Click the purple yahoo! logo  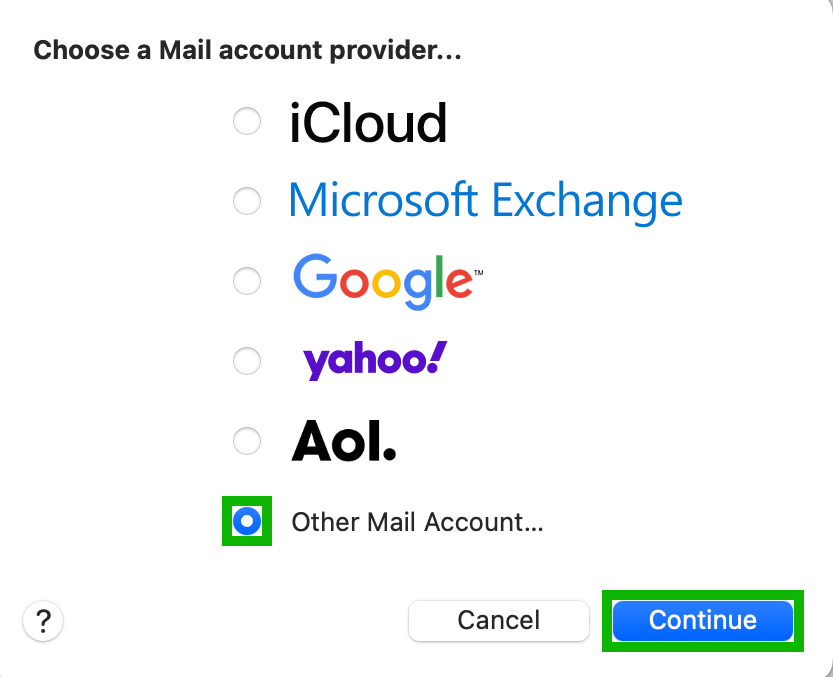(x=374, y=360)
